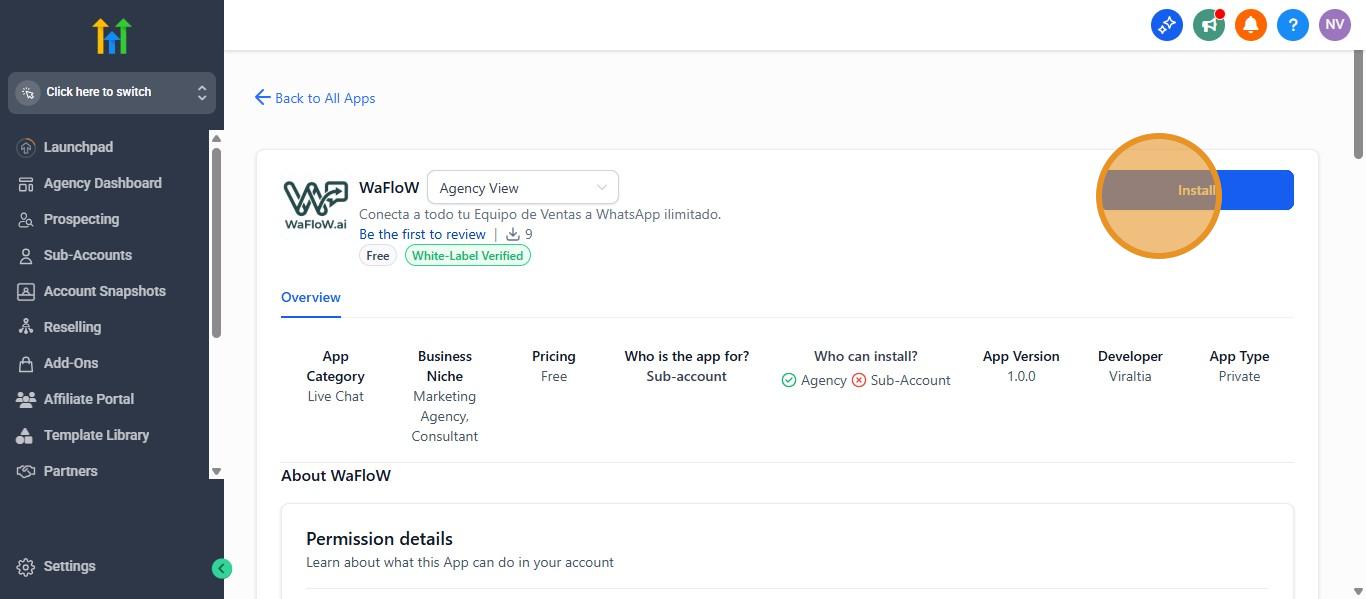This screenshot has width=1366, height=599.
Task: Open the notifications bell icon
Action: (1251, 25)
